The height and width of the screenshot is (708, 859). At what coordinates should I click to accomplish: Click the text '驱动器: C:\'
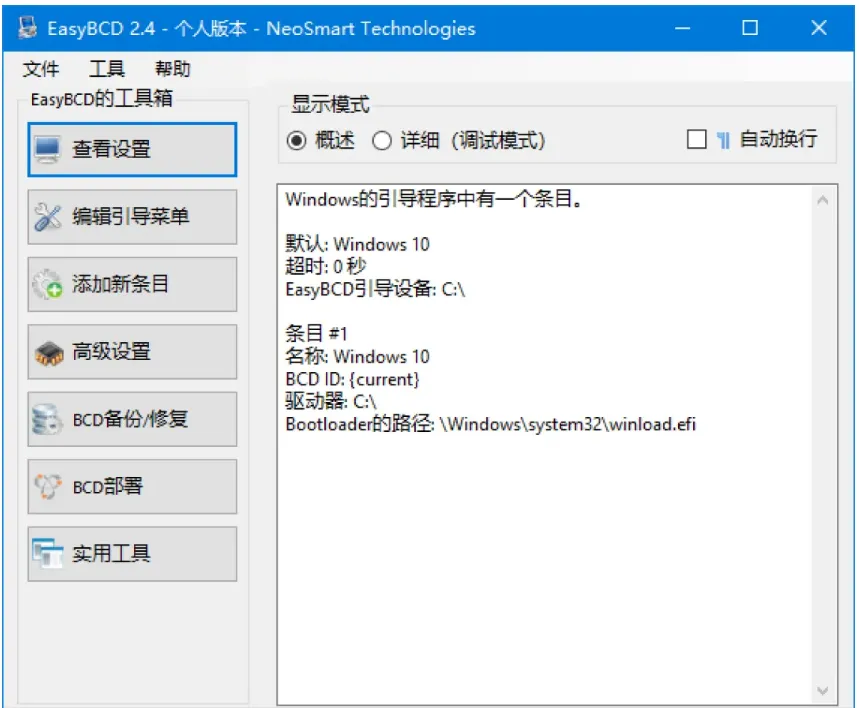(331, 402)
